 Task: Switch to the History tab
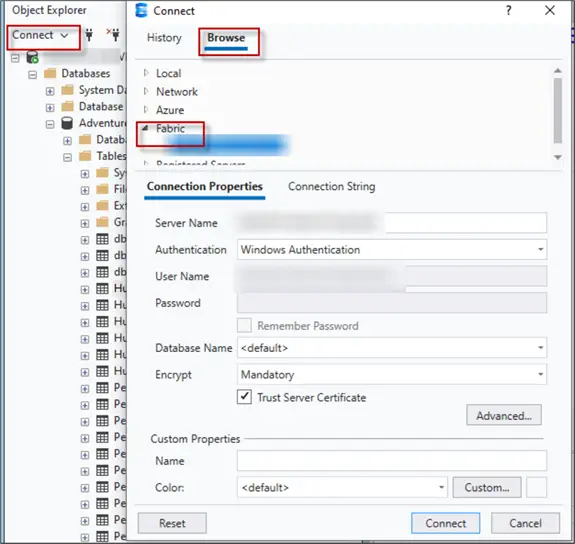click(164, 38)
